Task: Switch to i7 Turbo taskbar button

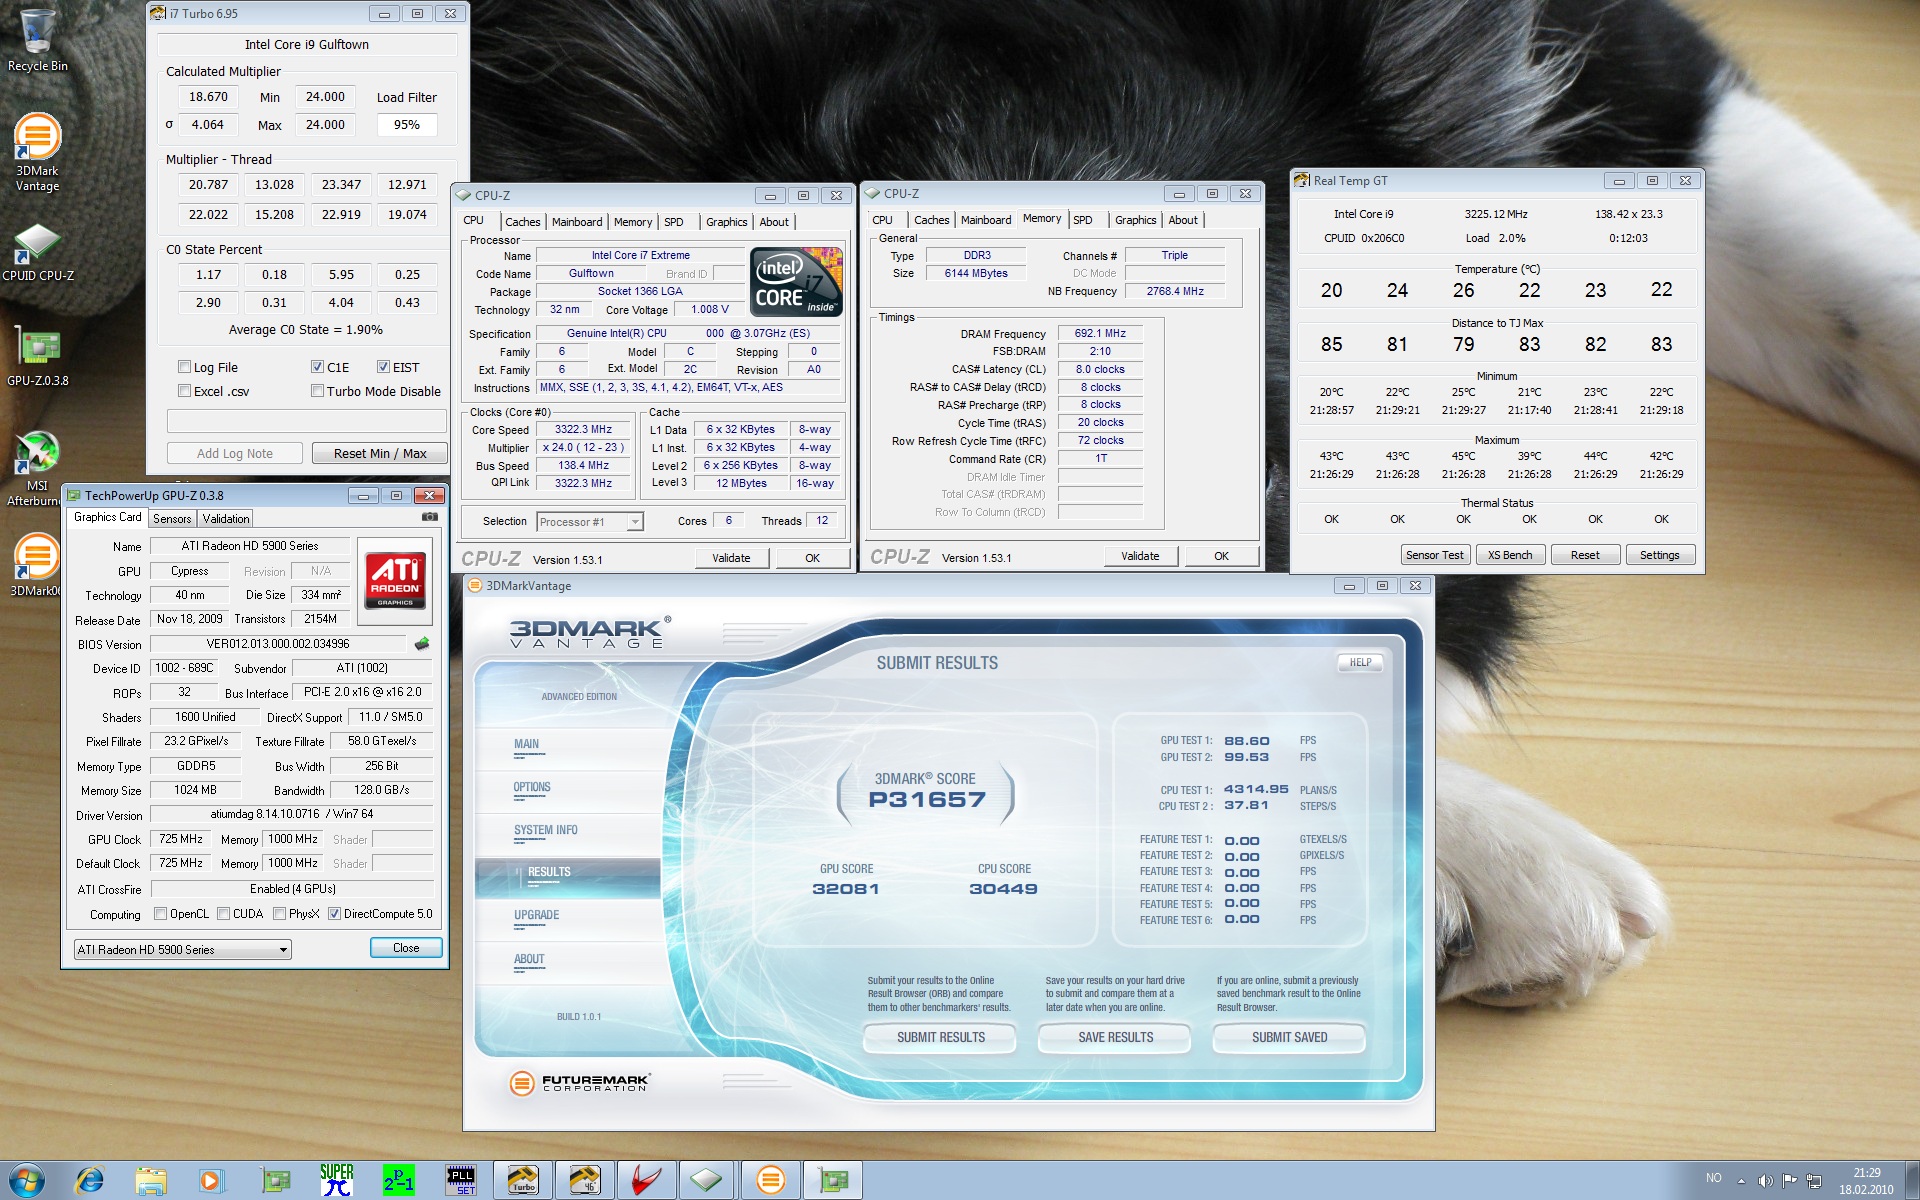Action: [523, 1180]
